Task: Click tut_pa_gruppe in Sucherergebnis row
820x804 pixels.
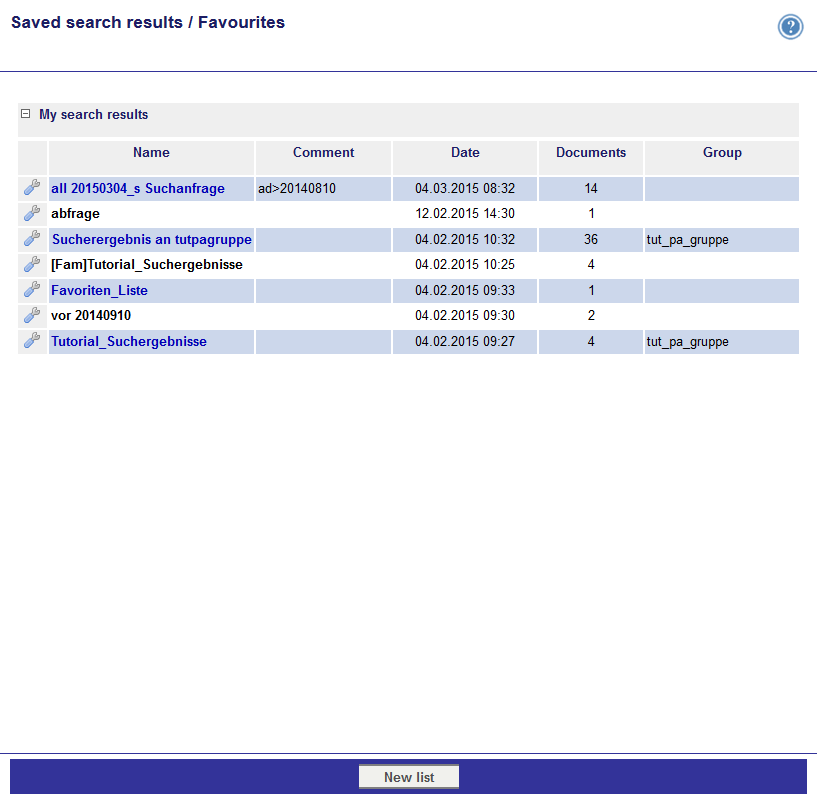Action: [687, 240]
